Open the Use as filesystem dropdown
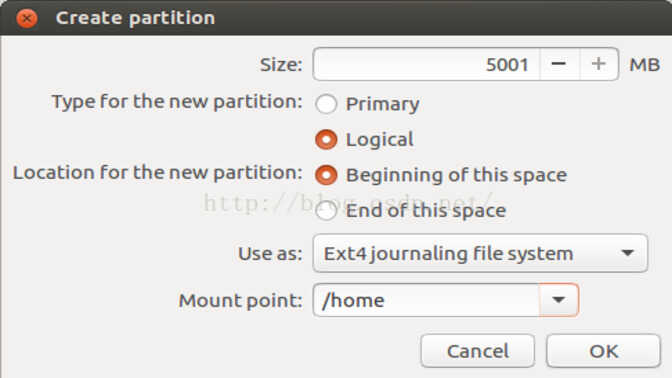The height and width of the screenshot is (378, 672). pyautogui.click(x=480, y=253)
